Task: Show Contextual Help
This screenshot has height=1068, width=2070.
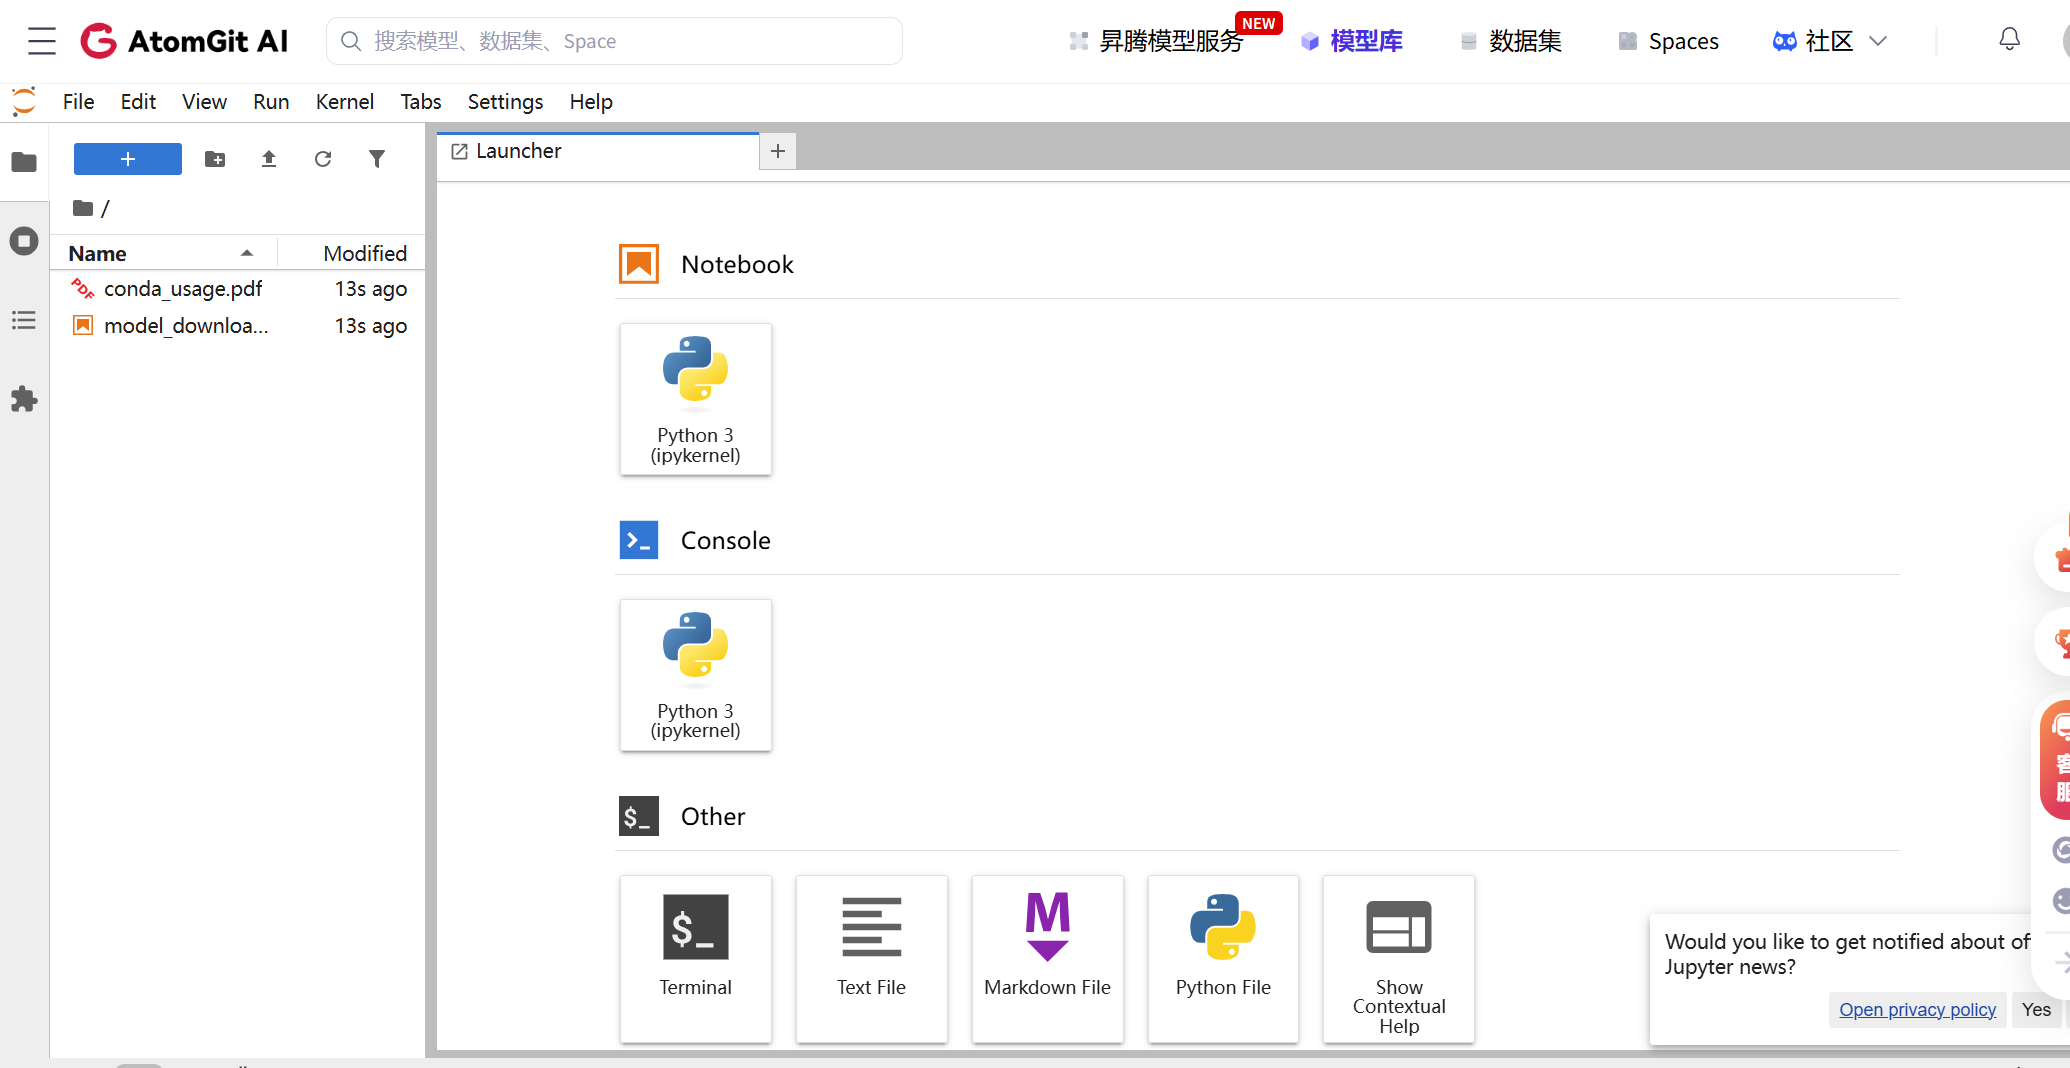Action: point(1399,959)
